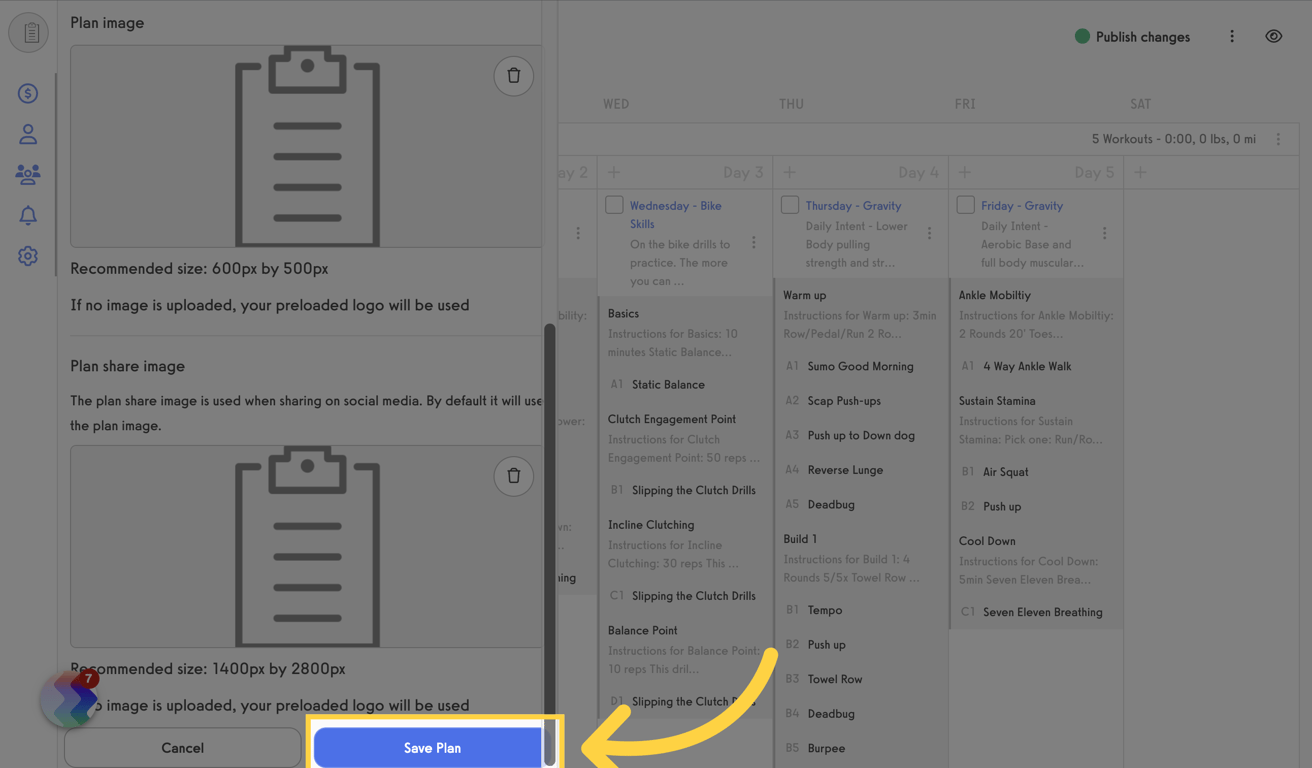Viewport: 1312px width, 768px height.
Task: Tick the Friday - Gravity checkbox
Action: 965,205
